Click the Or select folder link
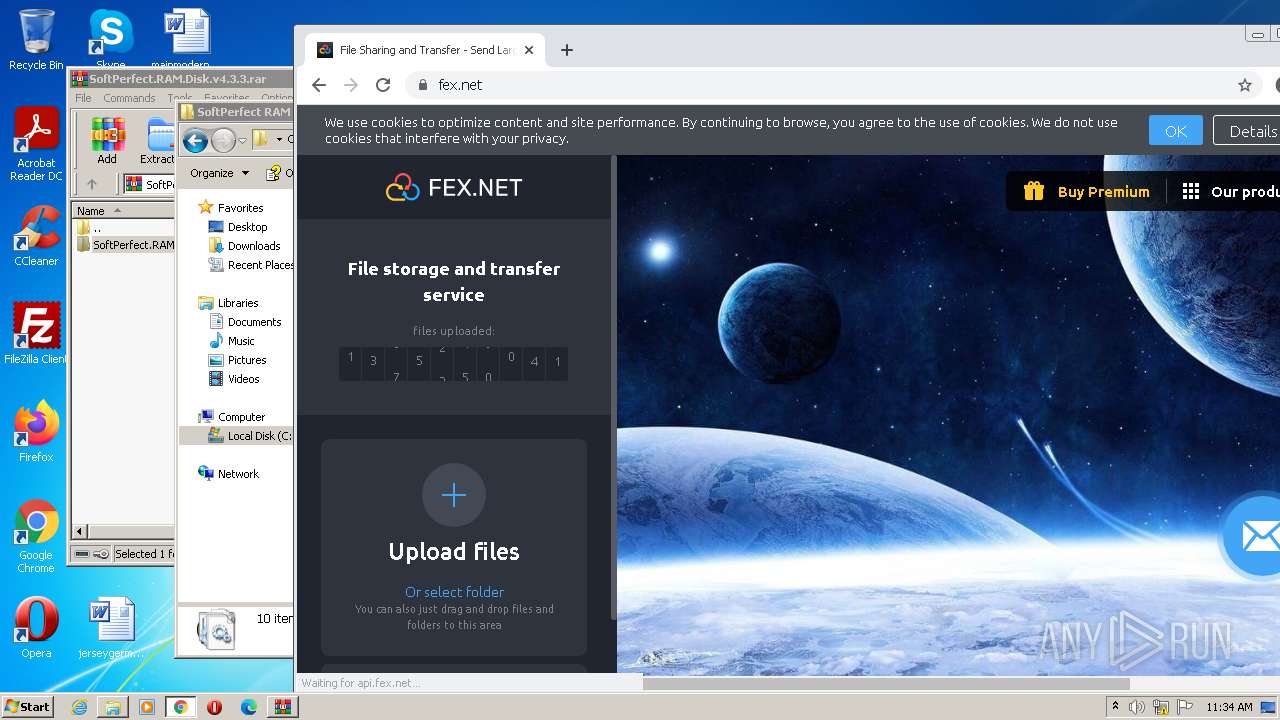Screen dimensions: 1280x720 coord(454,592)
